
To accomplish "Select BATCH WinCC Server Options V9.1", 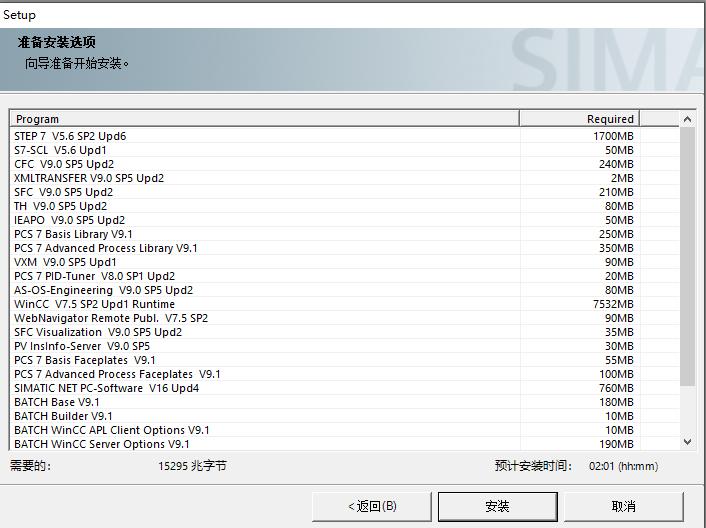I will 344,444.
